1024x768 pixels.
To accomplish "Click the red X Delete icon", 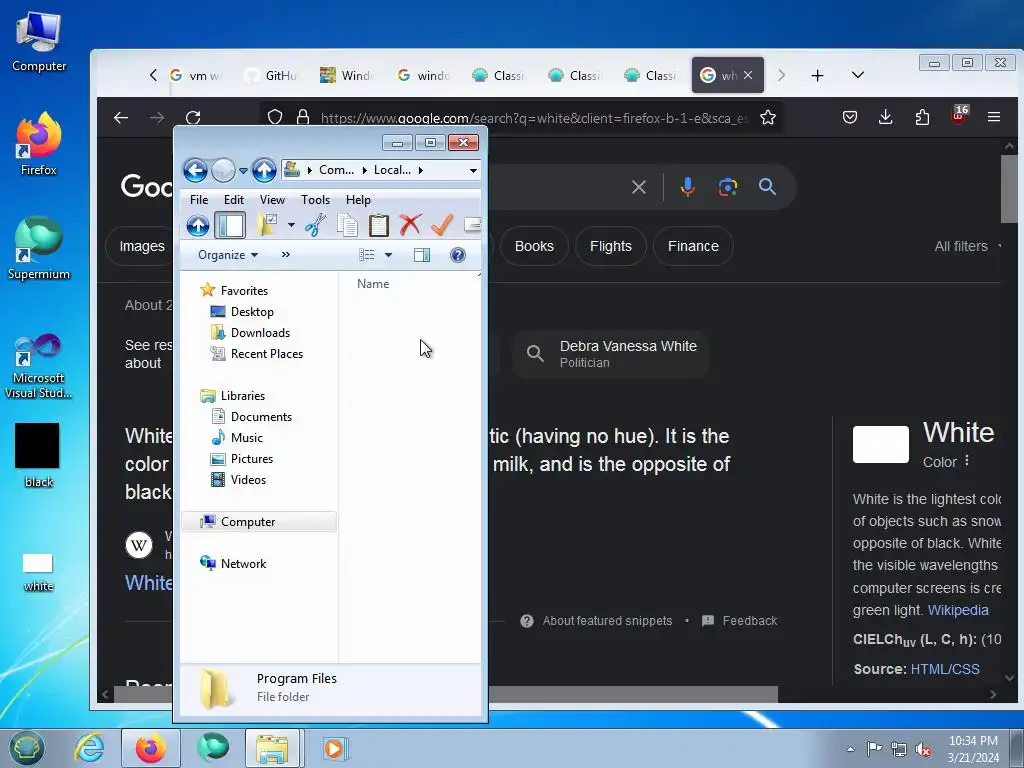I will [x=410, y=225].
